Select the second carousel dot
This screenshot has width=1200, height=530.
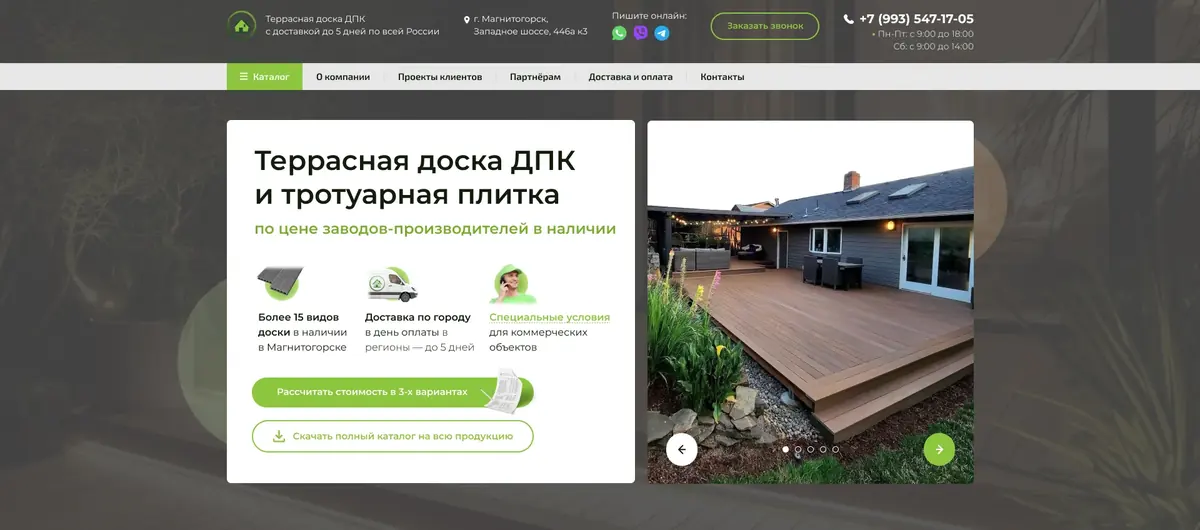click(x=798, y=449)
